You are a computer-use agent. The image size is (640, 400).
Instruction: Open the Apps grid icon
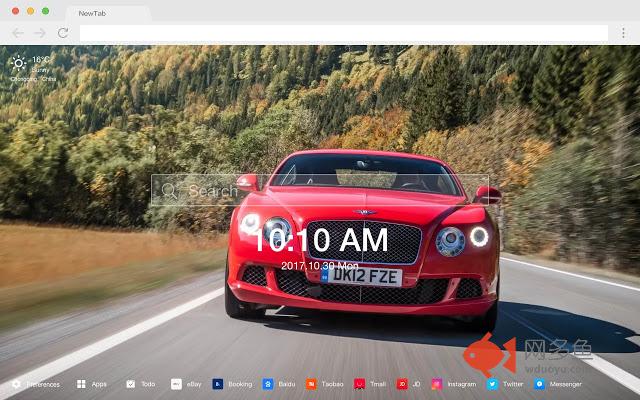tap(81, 384)
